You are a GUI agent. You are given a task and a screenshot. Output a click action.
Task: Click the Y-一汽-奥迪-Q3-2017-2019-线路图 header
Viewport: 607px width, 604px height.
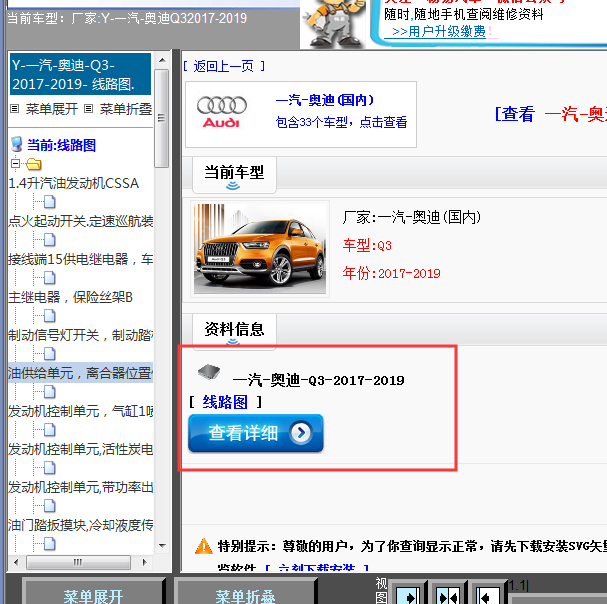point(81,74)
